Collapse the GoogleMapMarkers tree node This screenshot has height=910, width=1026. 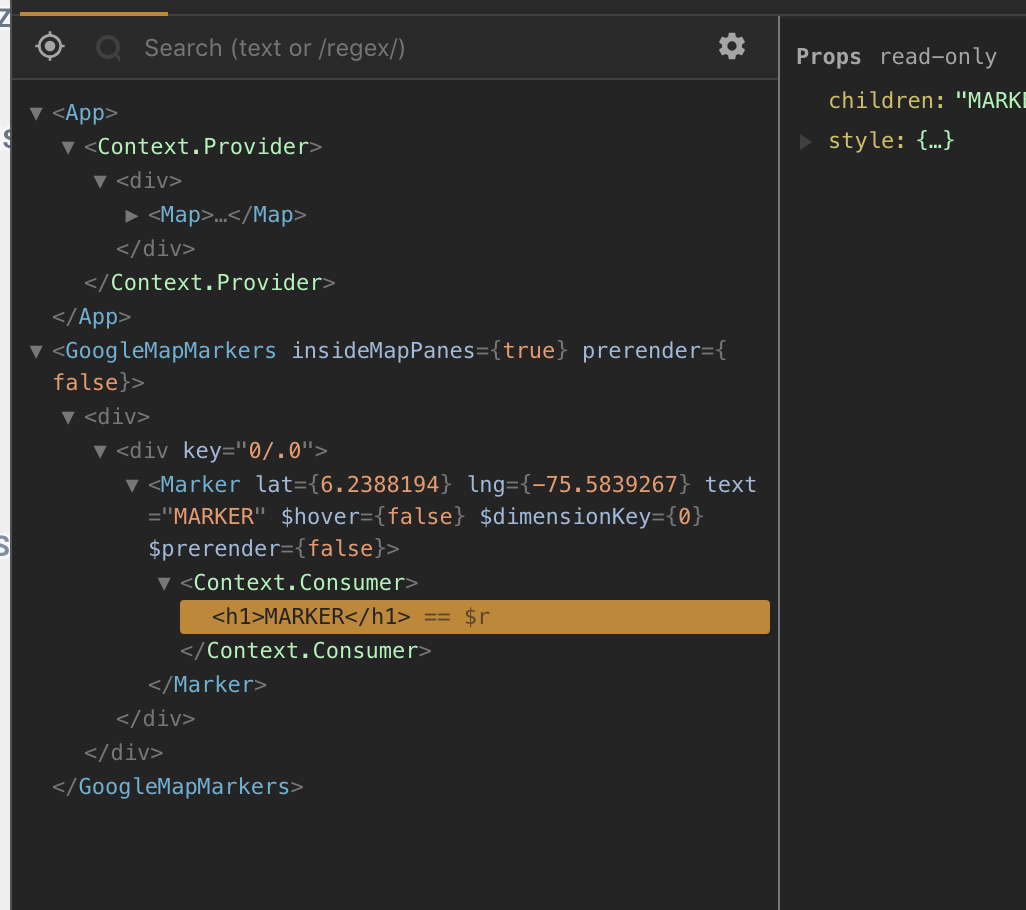(35, 350)
